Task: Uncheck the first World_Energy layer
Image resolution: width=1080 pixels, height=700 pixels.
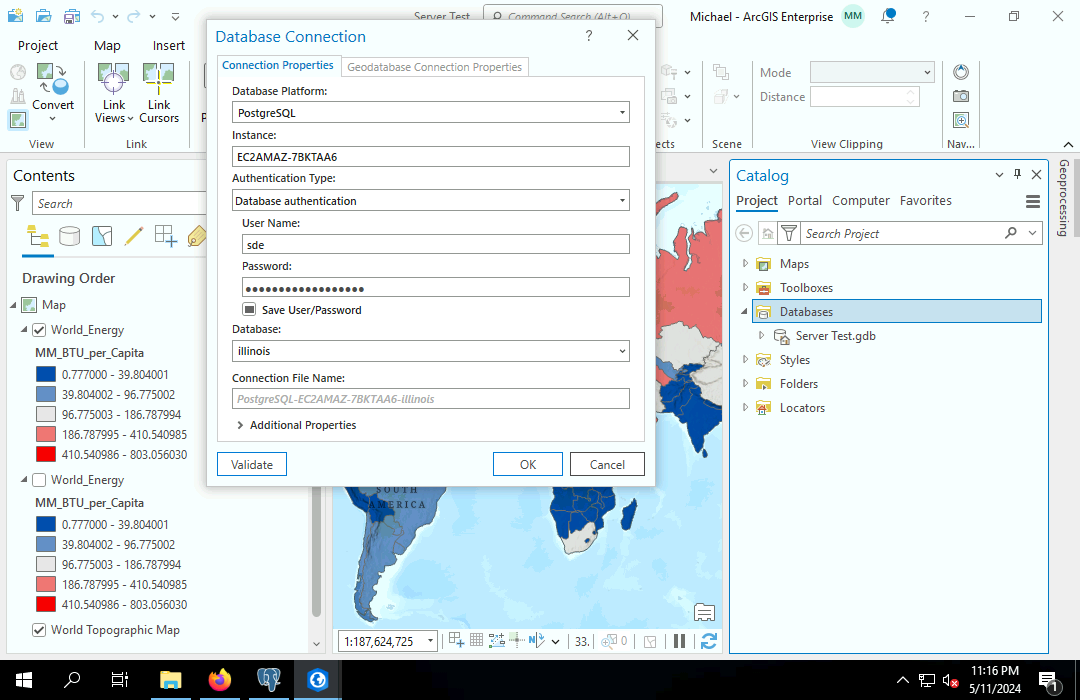Action: tap(39, 330)
